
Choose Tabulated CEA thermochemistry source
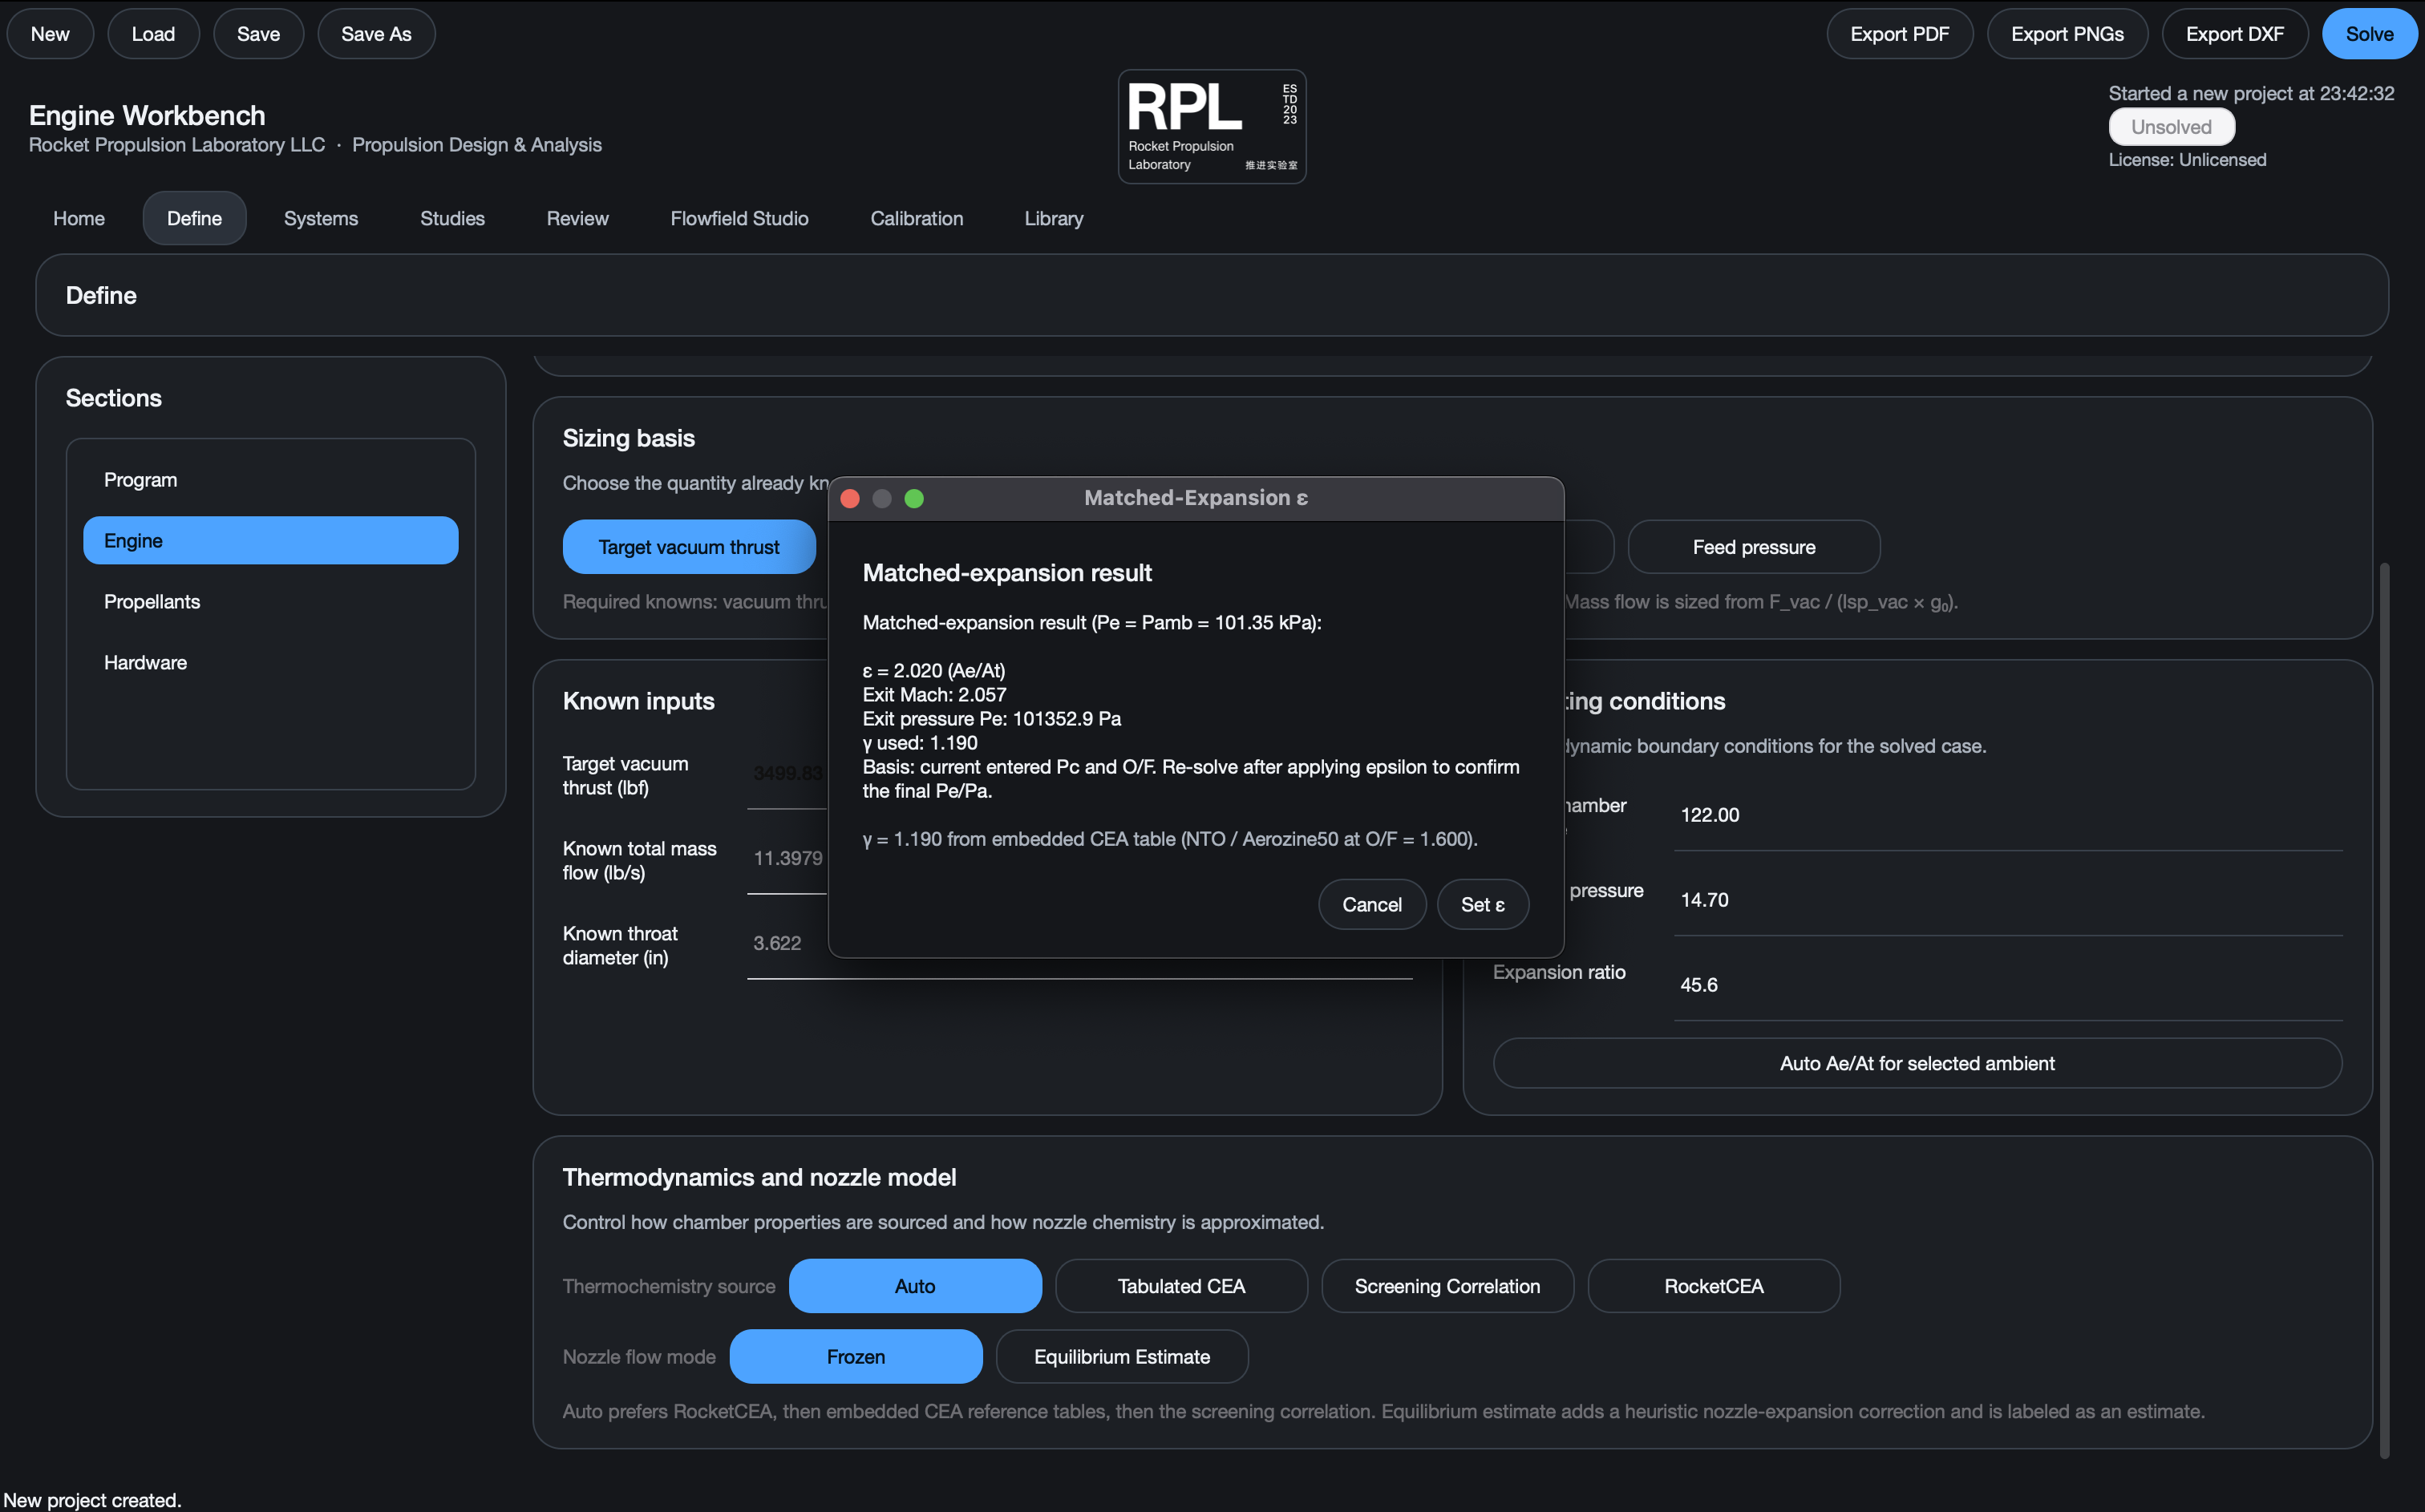point(1181,1285)
